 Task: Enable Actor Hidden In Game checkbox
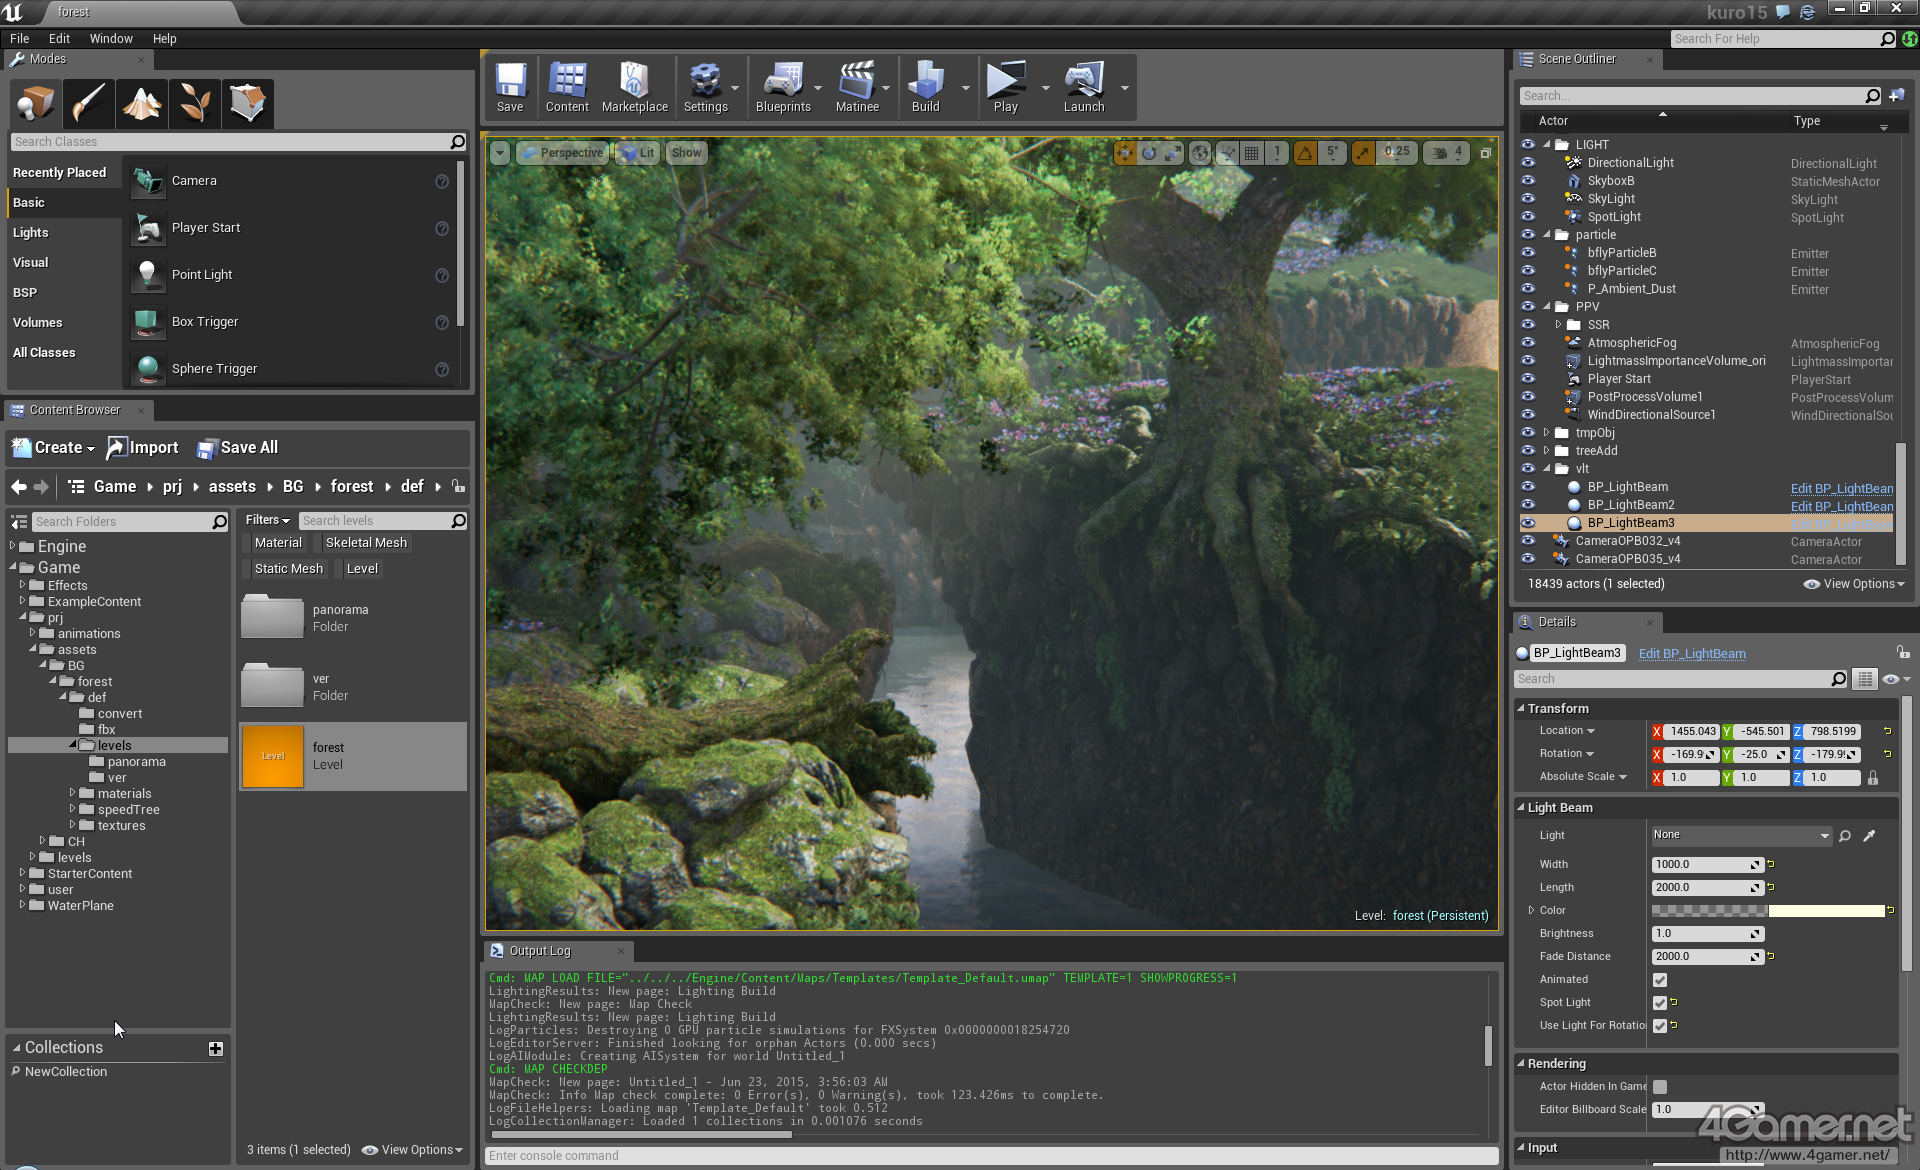pos(1660,1087)
